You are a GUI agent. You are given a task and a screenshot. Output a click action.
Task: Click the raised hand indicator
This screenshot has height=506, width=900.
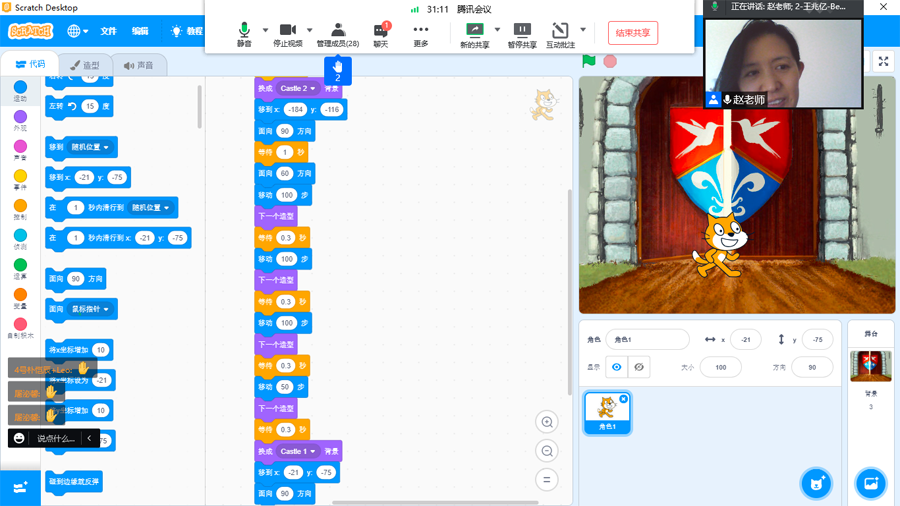[x=338, y=71]
